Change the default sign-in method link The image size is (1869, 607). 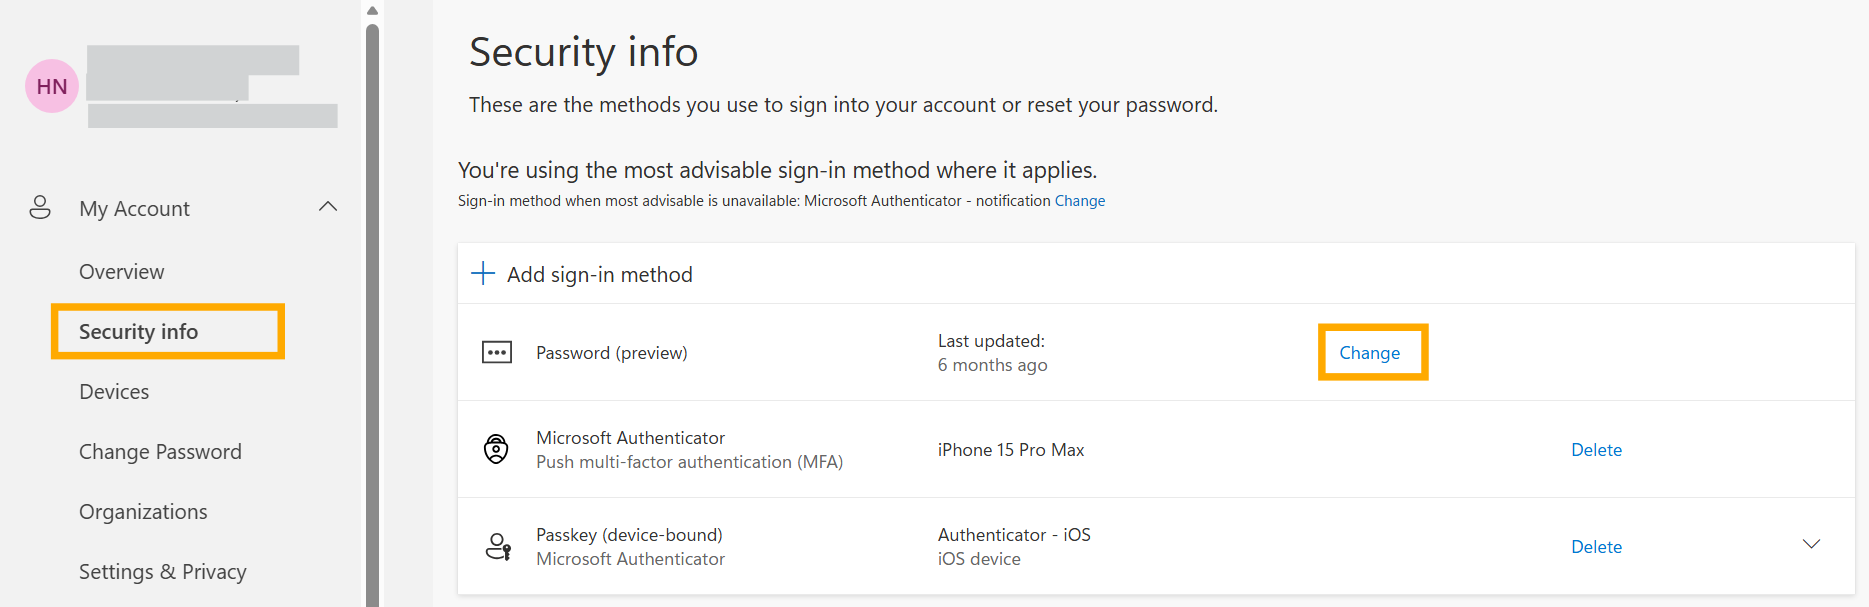[1080, 201]
